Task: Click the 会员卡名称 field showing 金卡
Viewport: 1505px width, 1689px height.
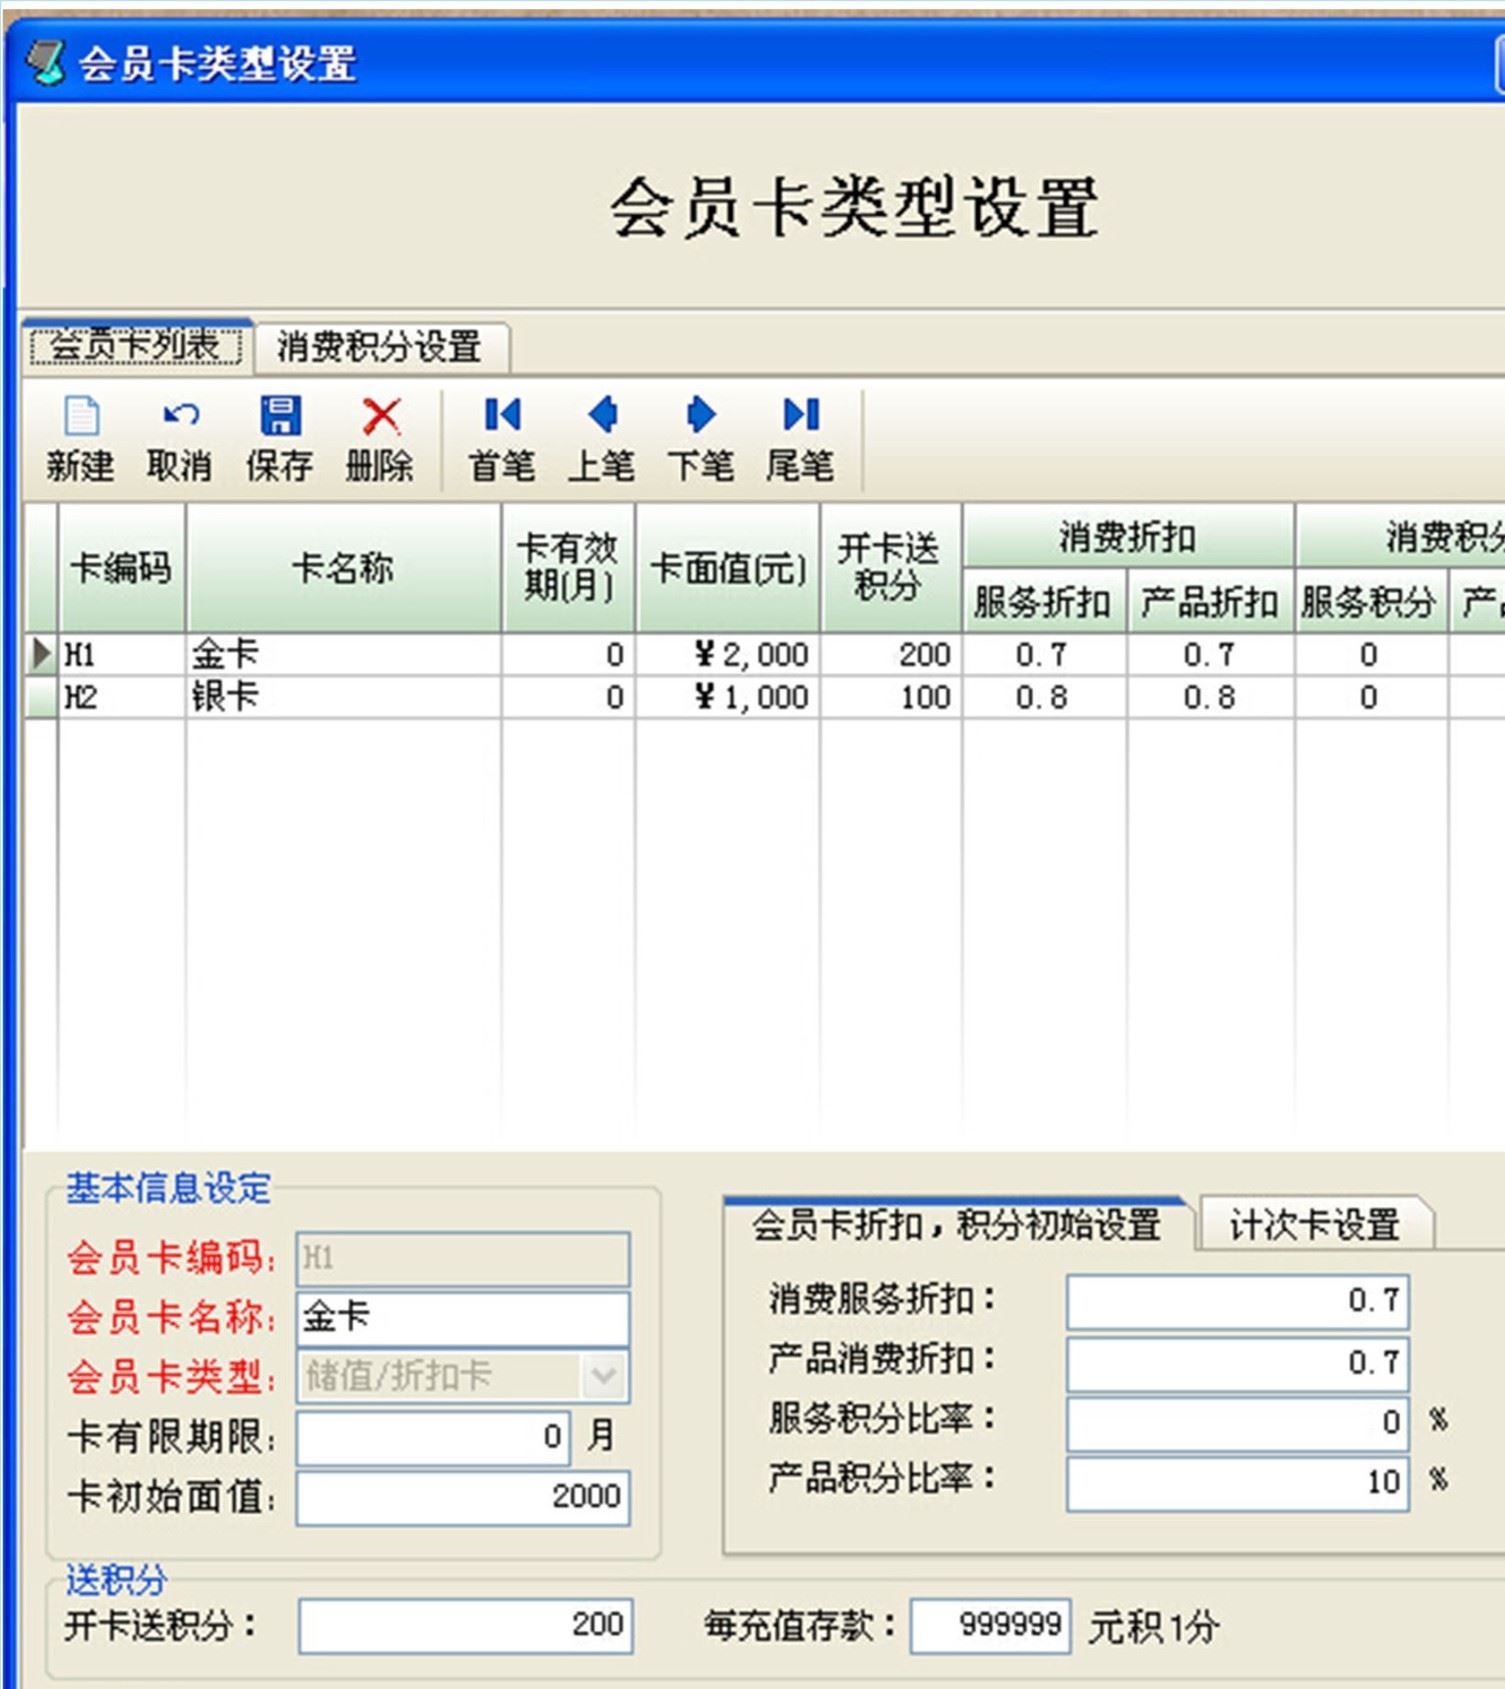Action: point(463,1317)
